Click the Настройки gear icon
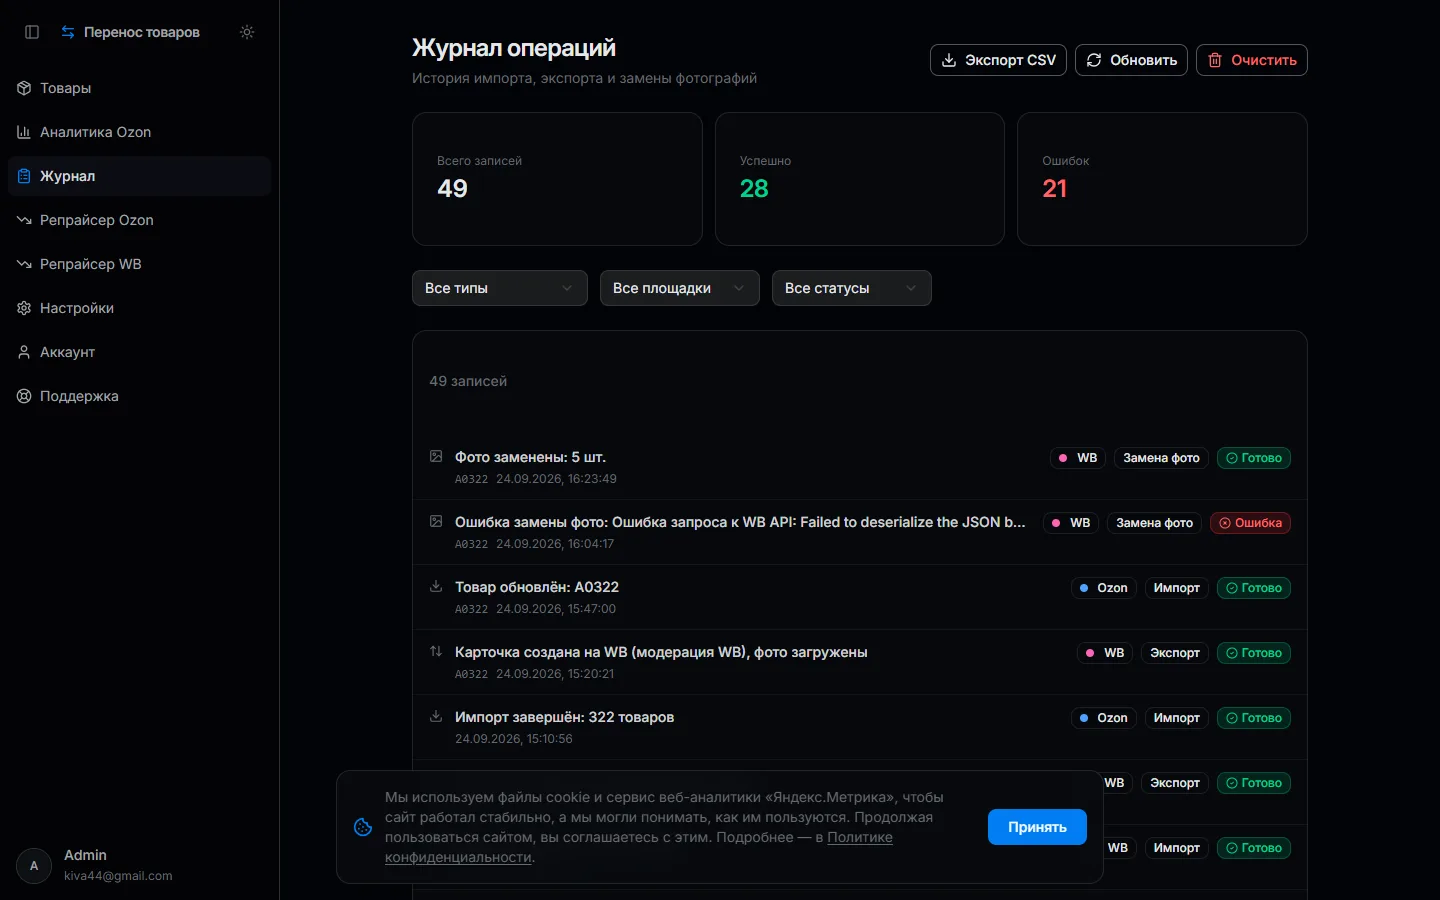 pyautogui.click(x=24, y=308)
